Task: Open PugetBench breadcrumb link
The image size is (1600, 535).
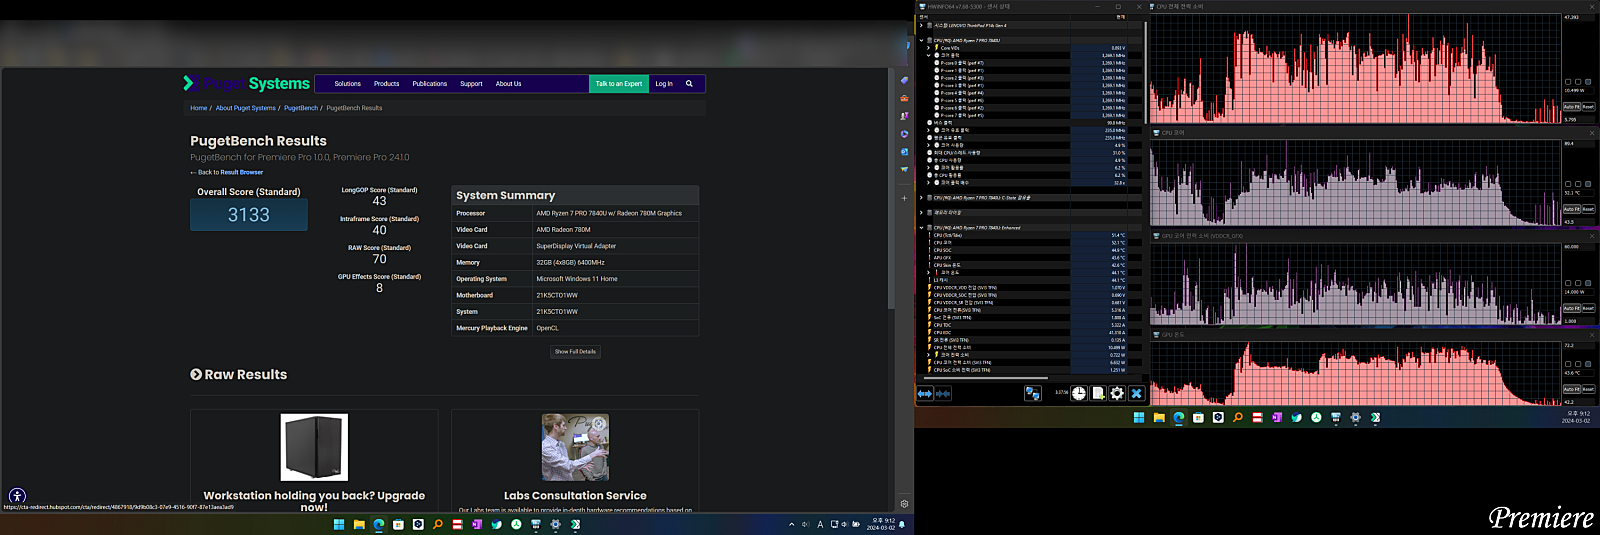Action: (x=301, y=108)
